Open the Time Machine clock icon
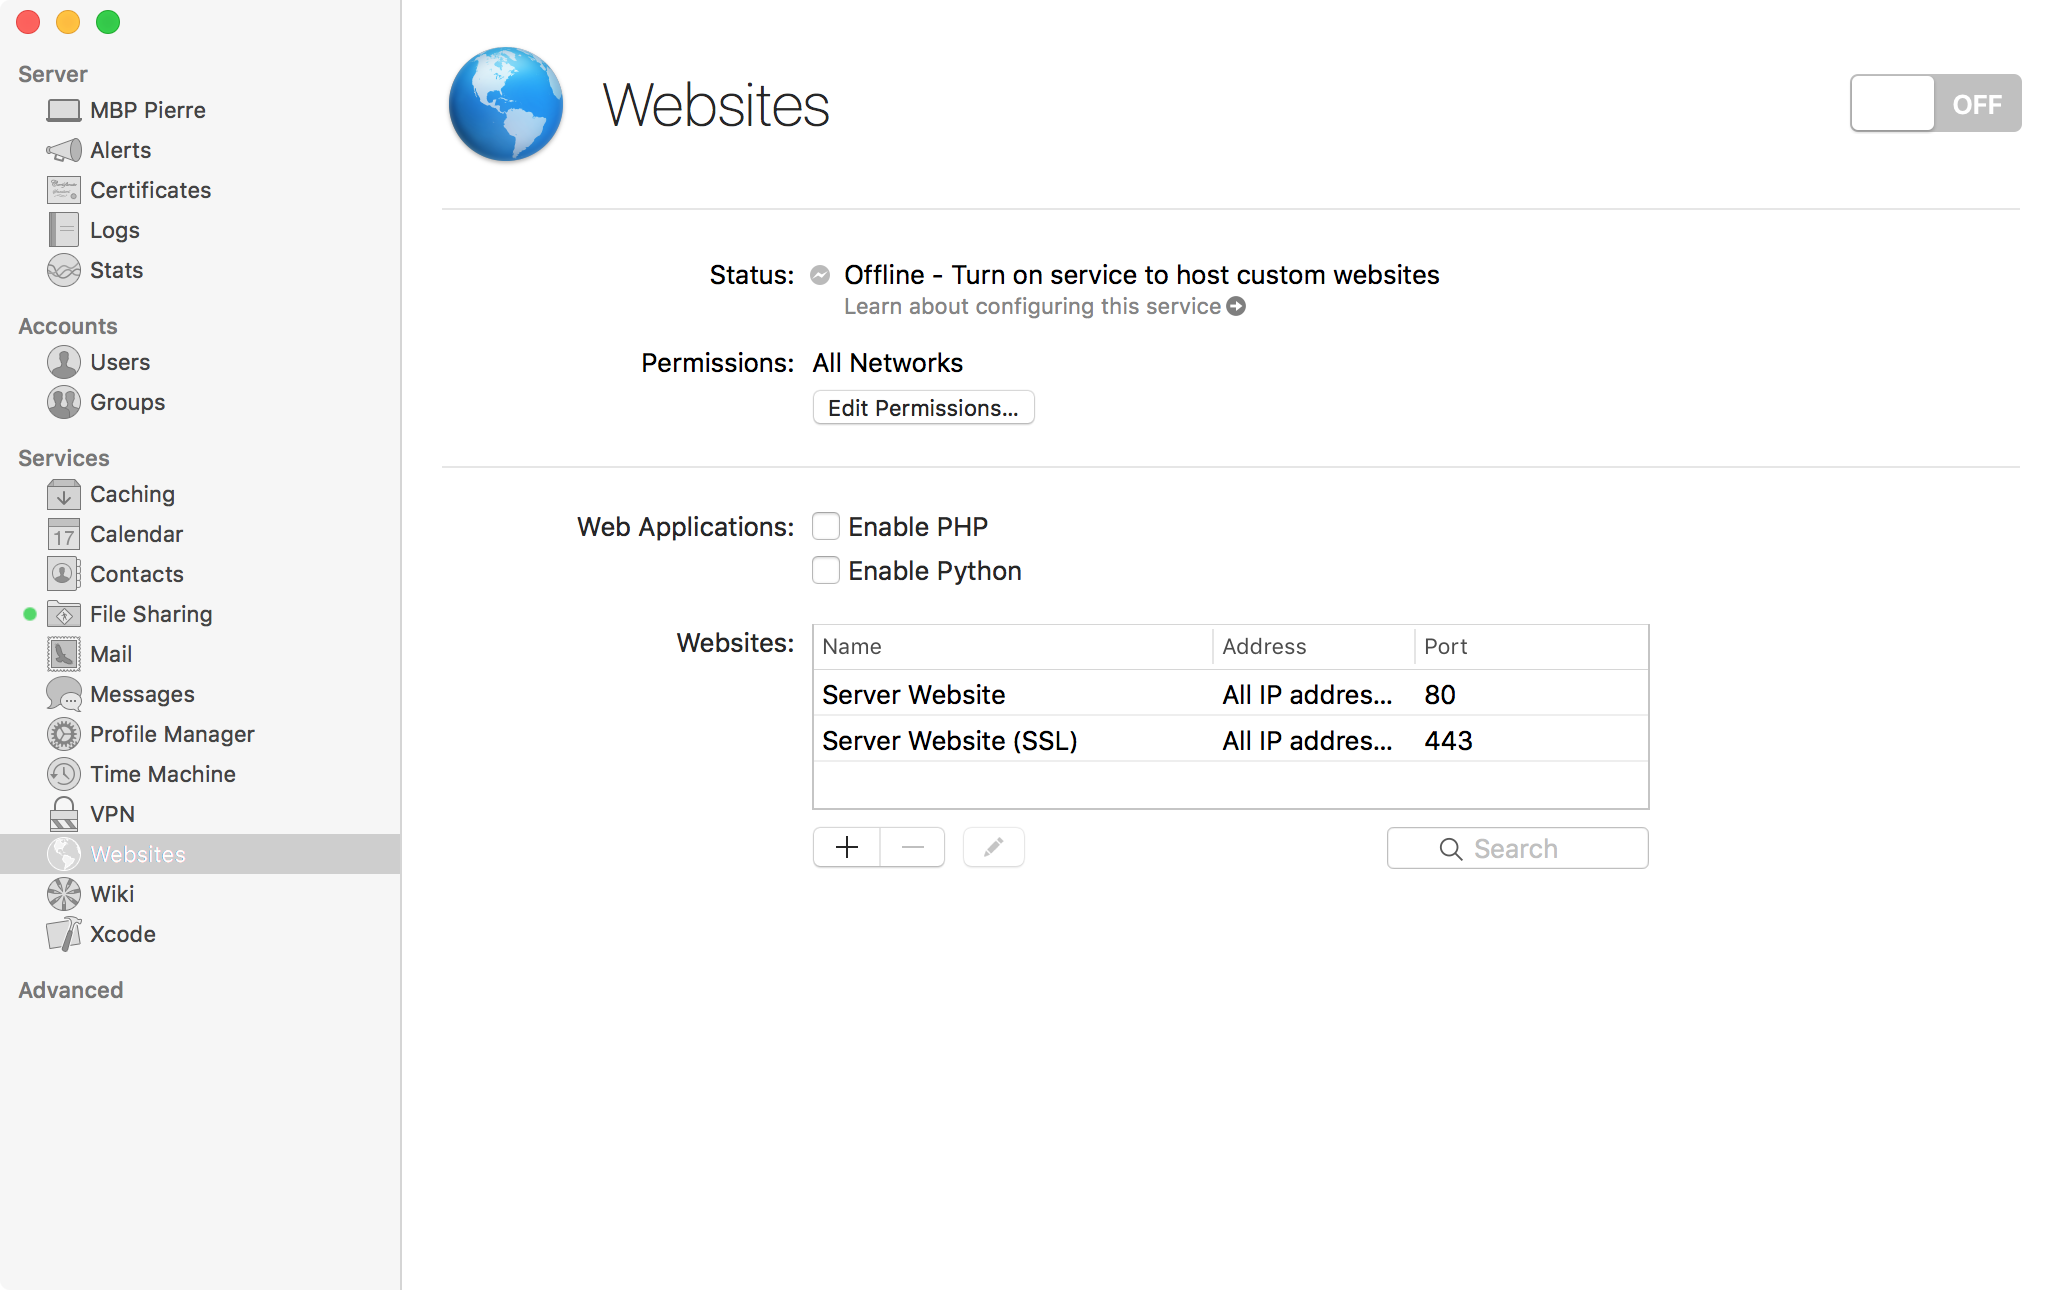The width and height of the screenshot is (2060, 1290). [x=64, y=774]
